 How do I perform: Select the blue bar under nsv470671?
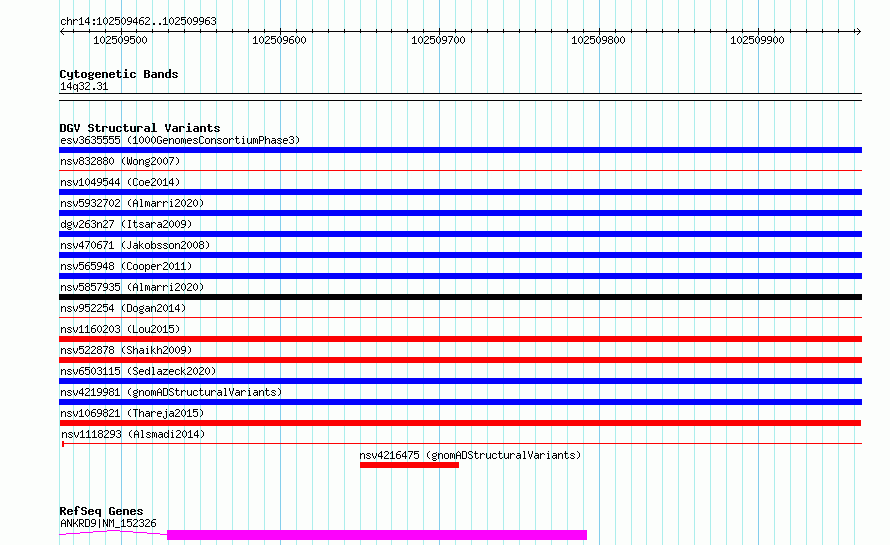pyautogui.click(x=460, y=255)
